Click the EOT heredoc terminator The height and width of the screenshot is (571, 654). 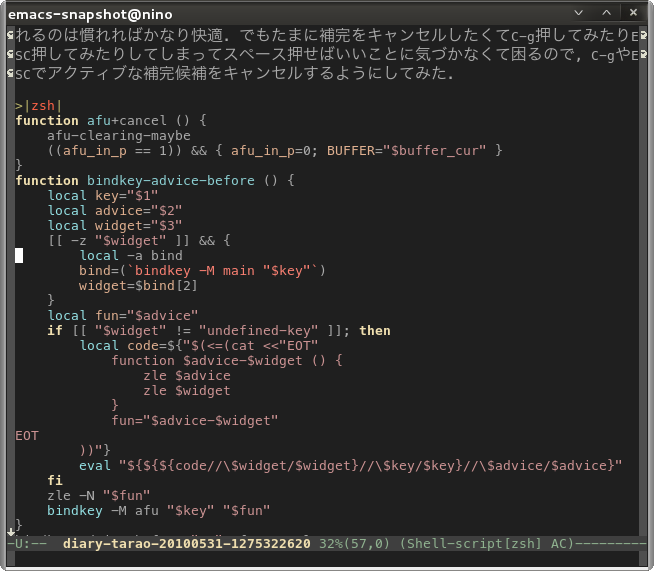coord(27,436)
